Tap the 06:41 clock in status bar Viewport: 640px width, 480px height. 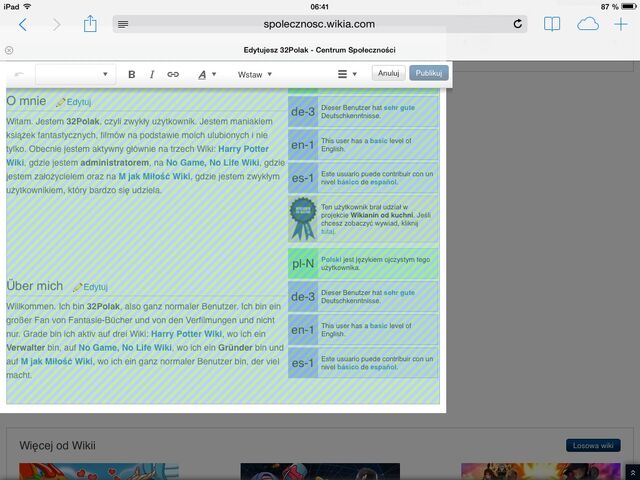click(320, 7)
